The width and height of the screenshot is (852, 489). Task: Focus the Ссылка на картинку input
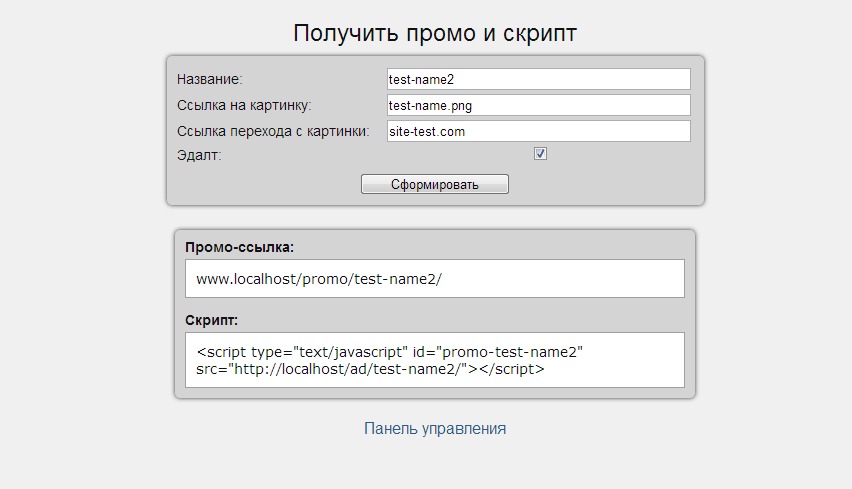[538, 105]
